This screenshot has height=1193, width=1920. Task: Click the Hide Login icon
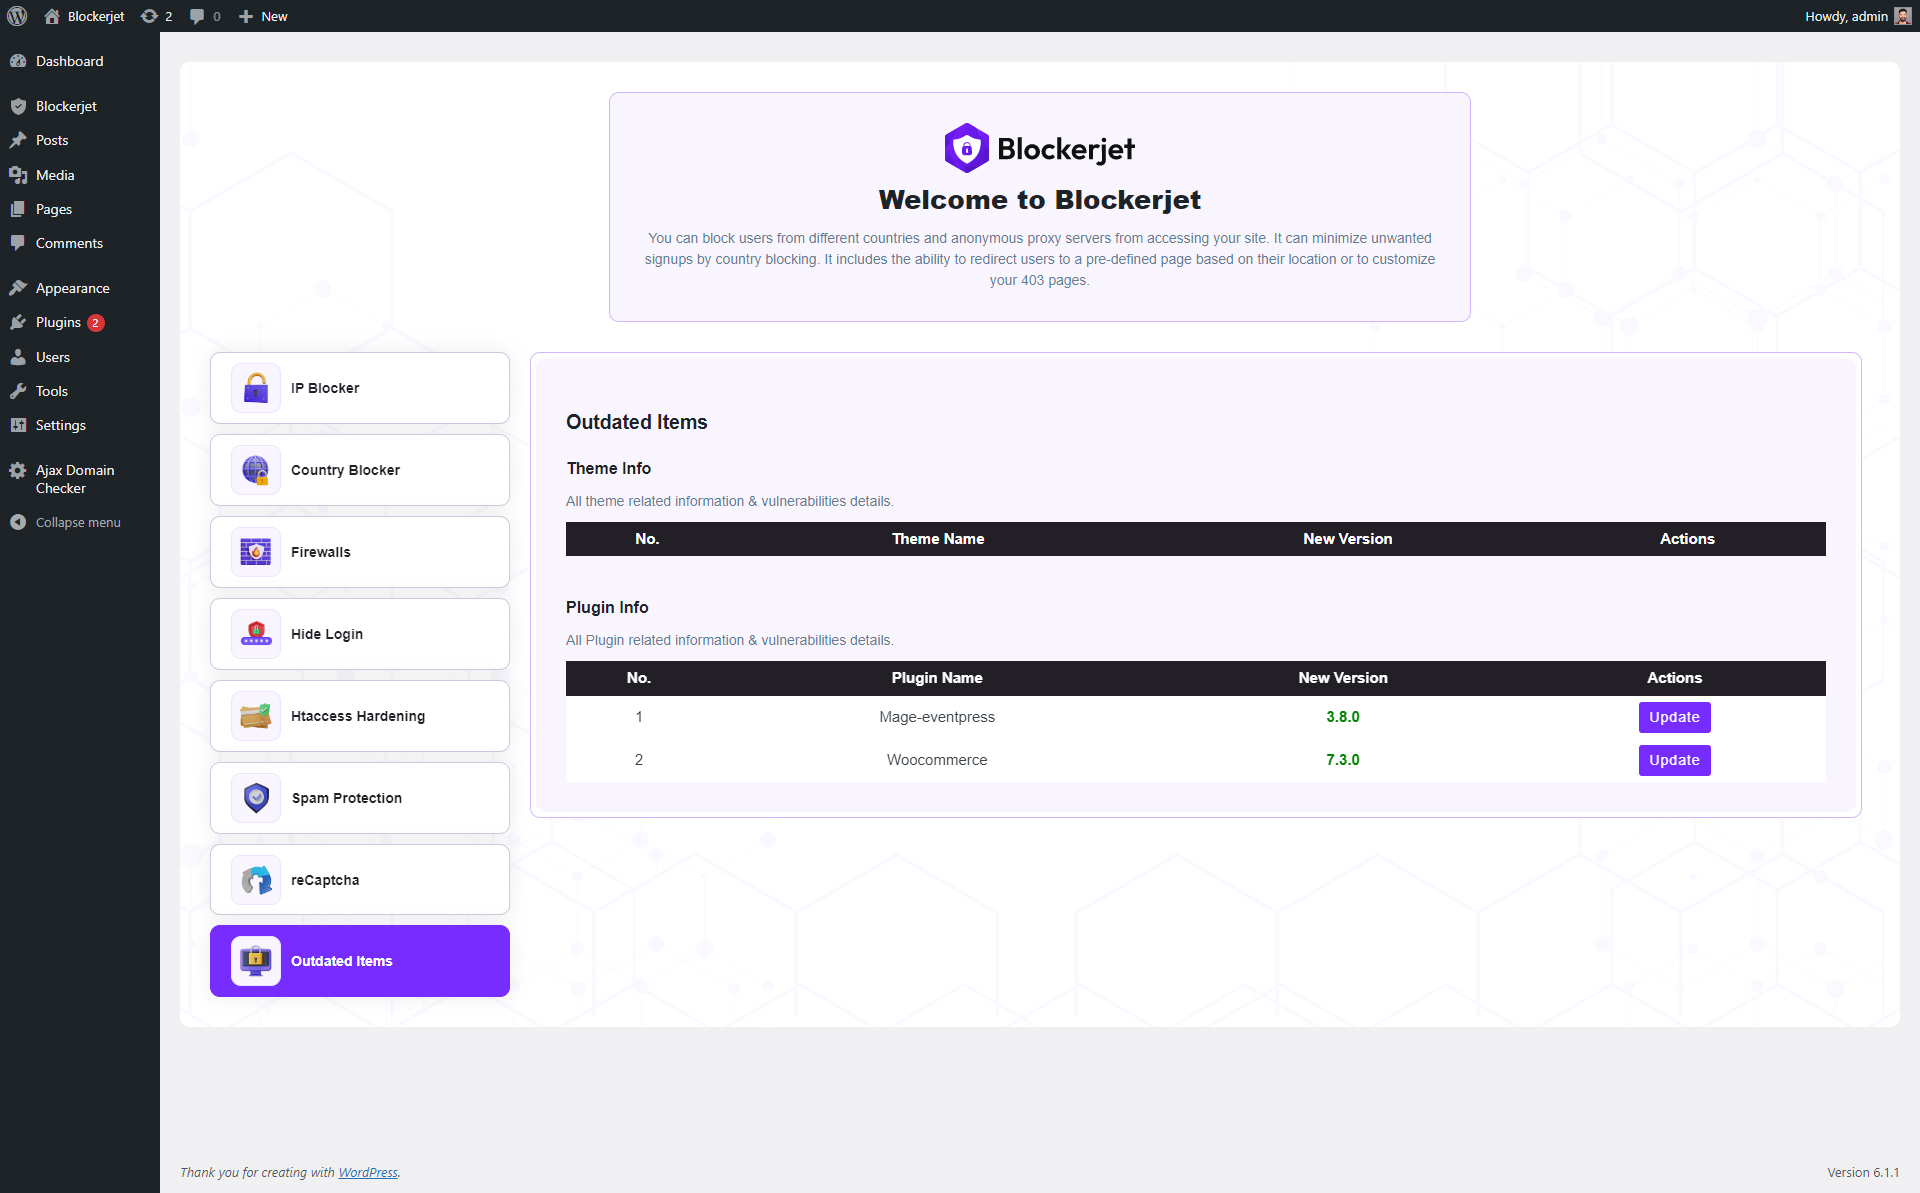[x=256, y=634]
